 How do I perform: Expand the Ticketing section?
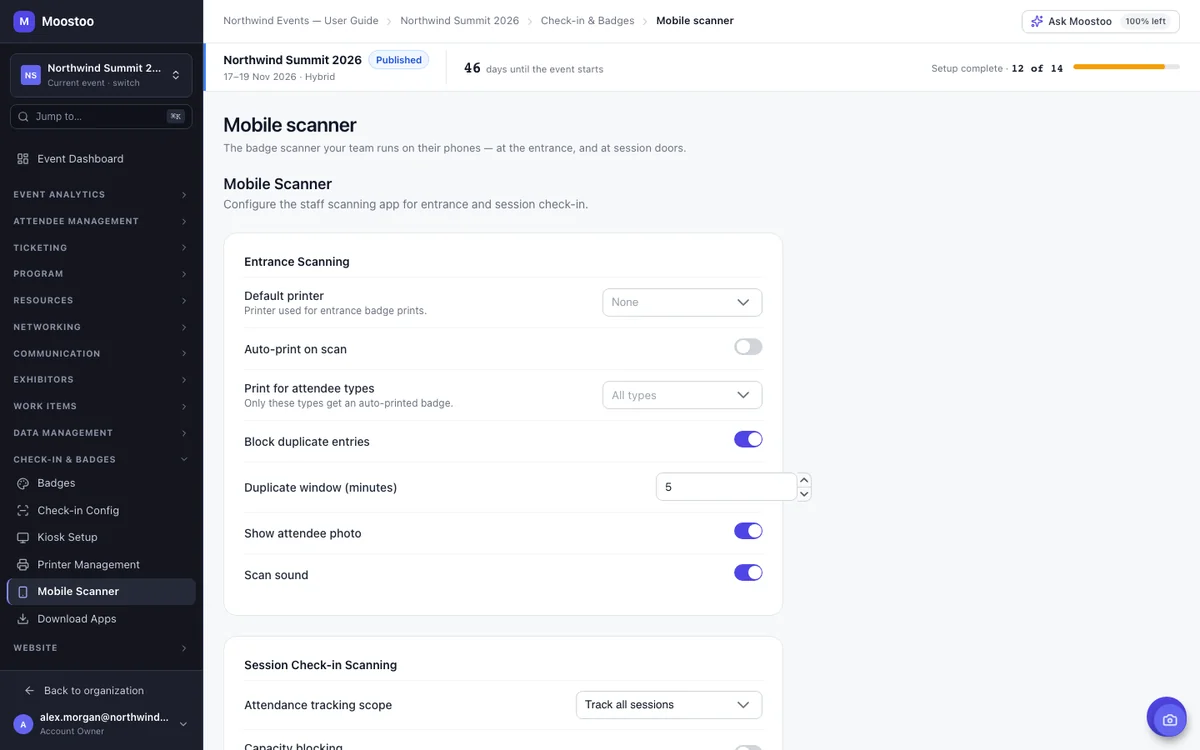101,248
